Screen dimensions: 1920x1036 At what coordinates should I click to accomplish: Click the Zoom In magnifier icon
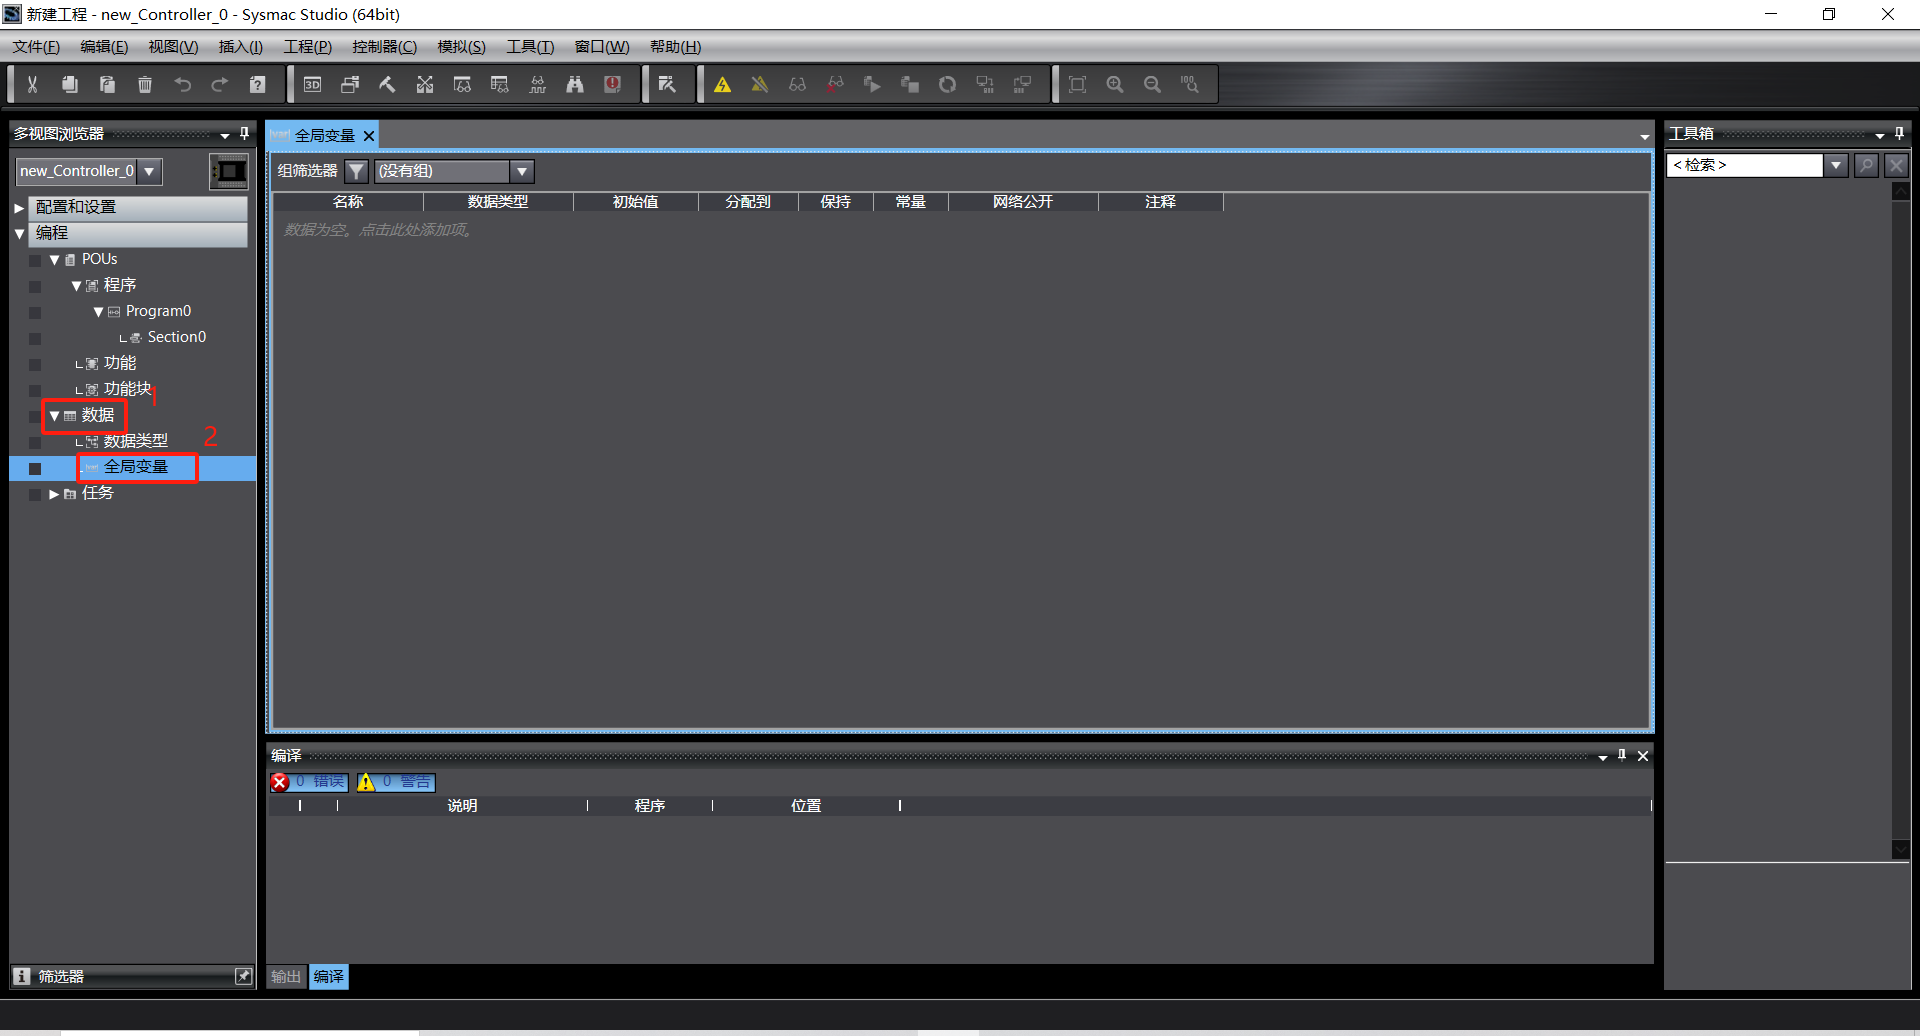[x=1115, y=85]
